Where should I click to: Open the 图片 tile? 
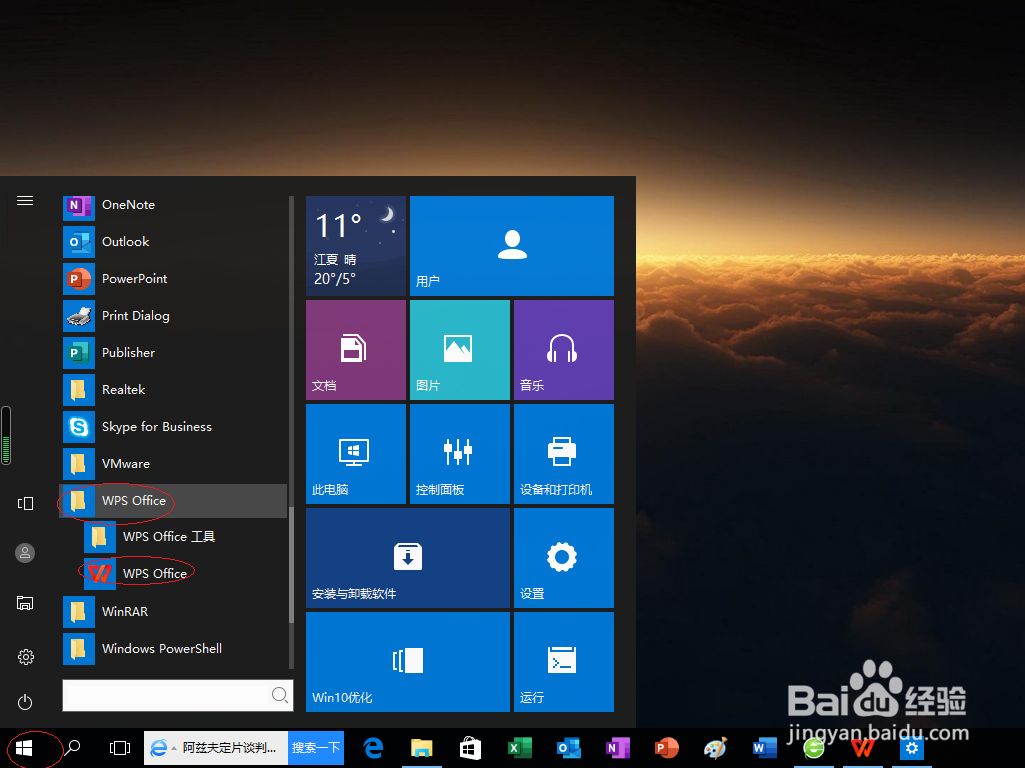tap(460, 350)
